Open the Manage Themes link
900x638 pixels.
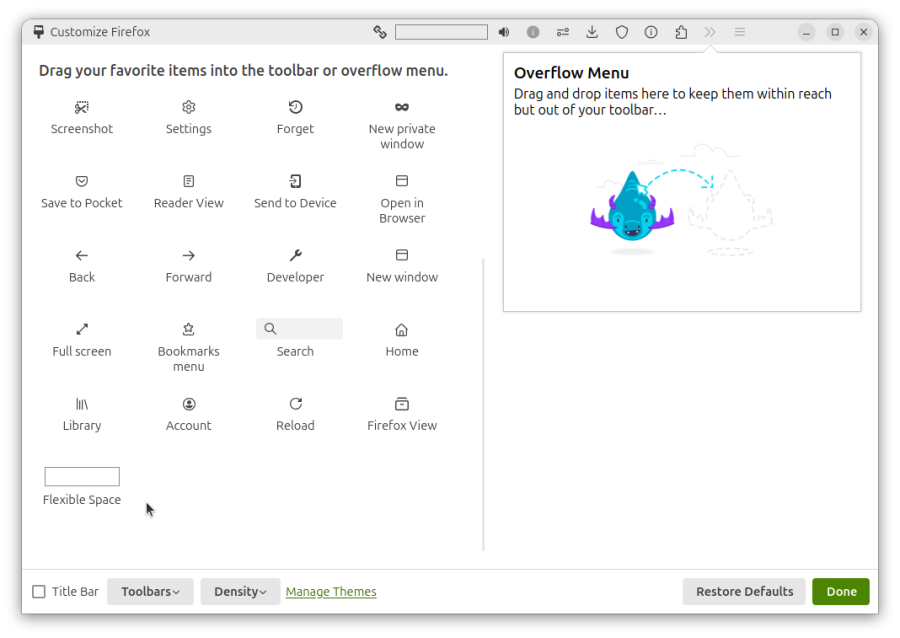click(x=331, y=592)
